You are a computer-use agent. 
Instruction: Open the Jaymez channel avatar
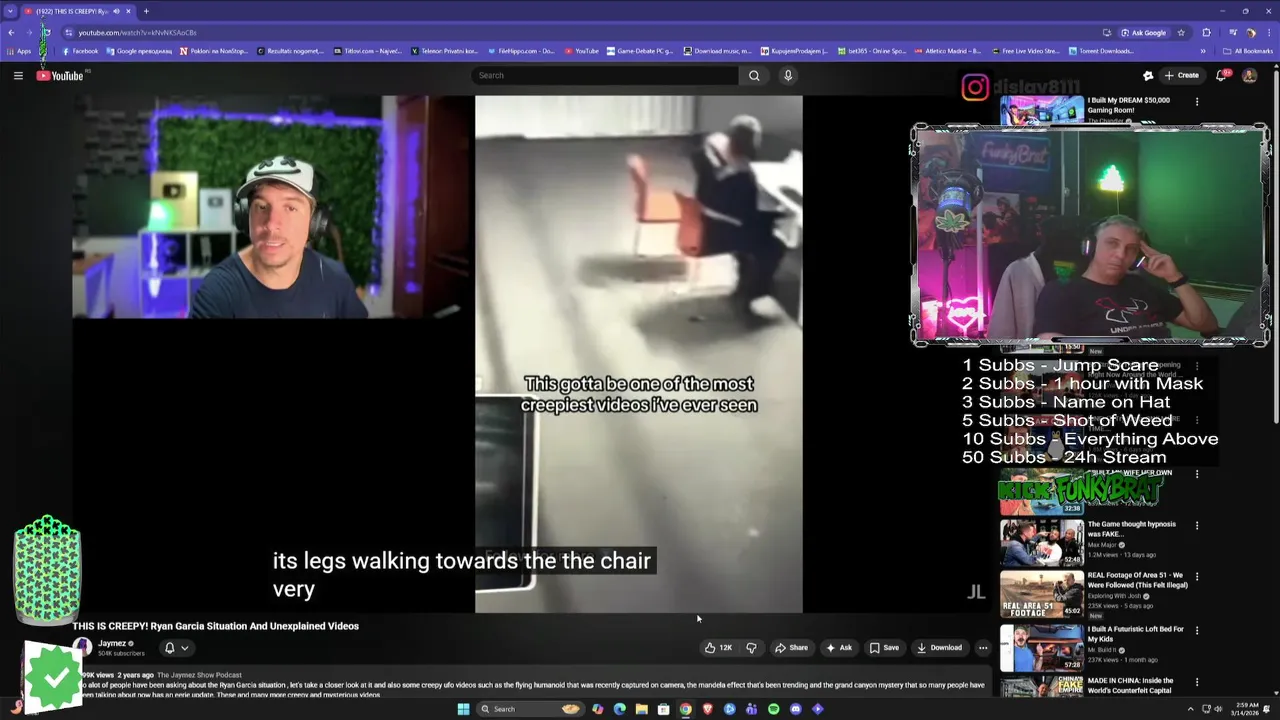click(82, 648)
